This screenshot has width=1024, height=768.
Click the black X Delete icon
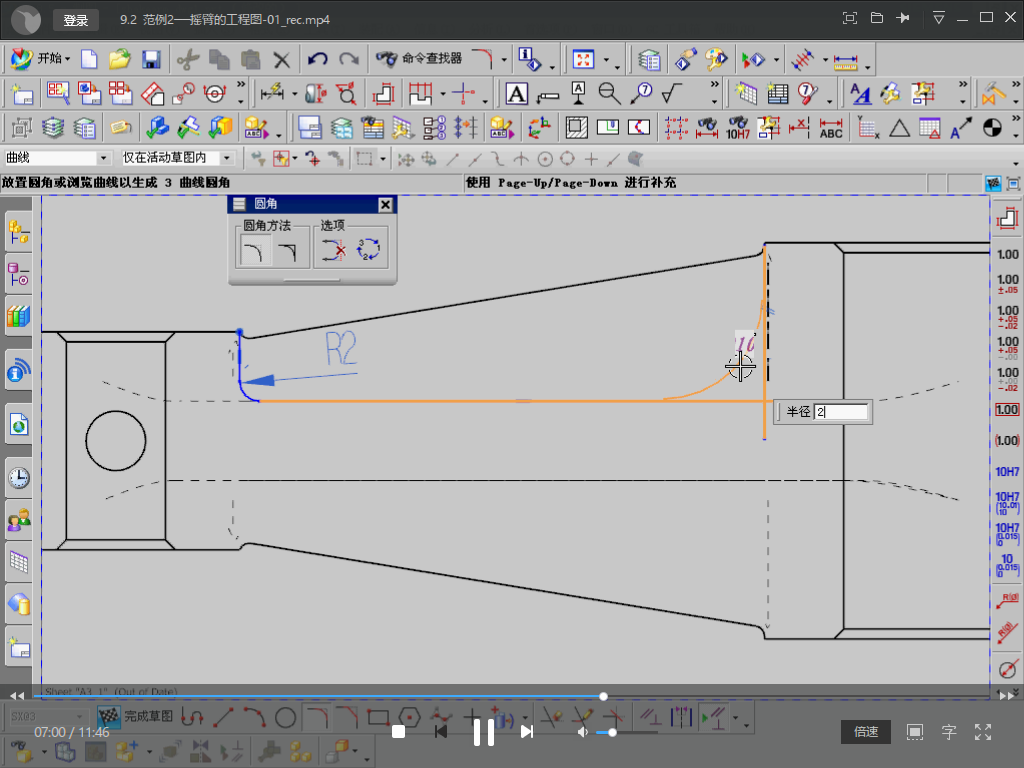[x=281, y=60]
